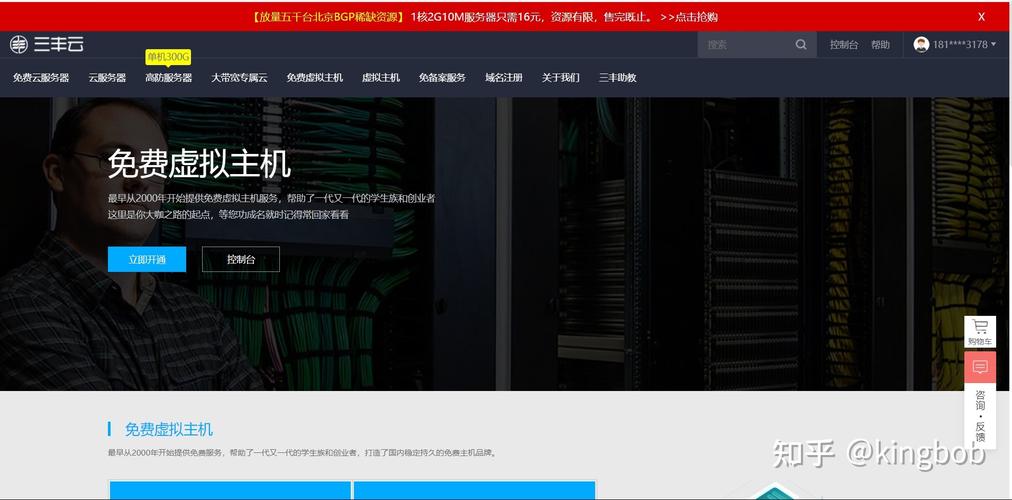Click the 放量五千台北京BGP稀缺资源 banner text
This screenshot has width=1012, height=500.
[x=327, y=17]
